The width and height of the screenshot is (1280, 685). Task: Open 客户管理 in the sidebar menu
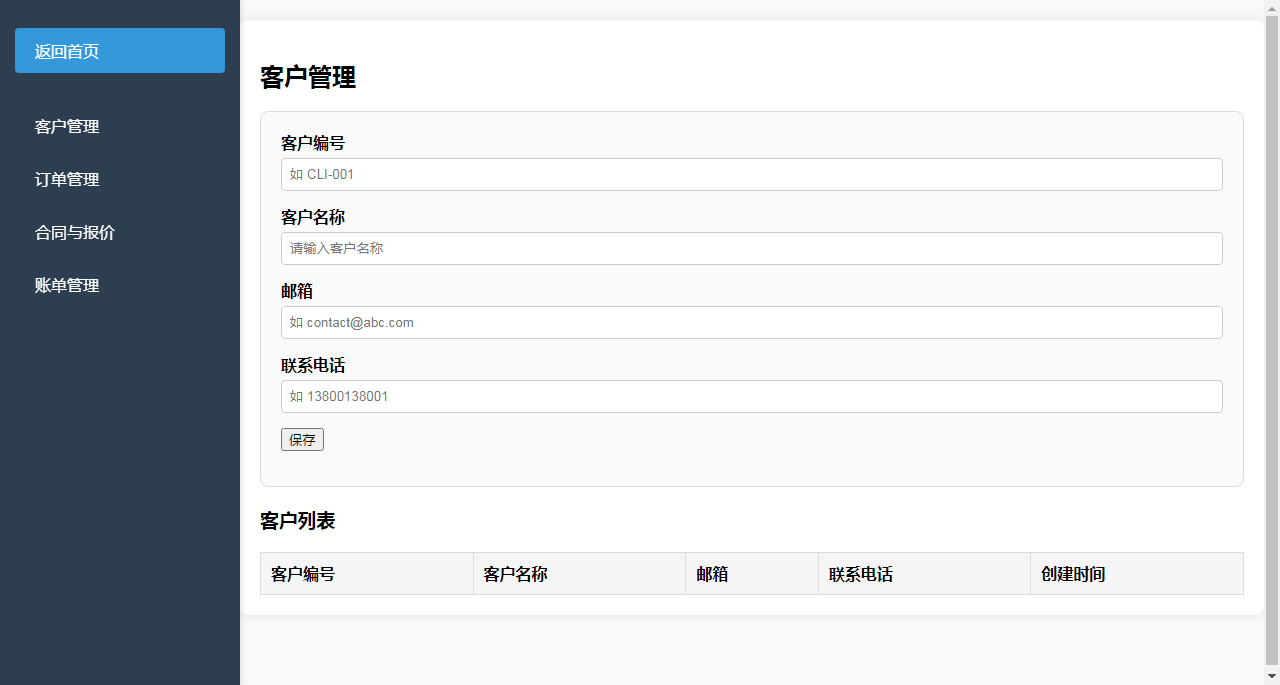tap(120, 127)
